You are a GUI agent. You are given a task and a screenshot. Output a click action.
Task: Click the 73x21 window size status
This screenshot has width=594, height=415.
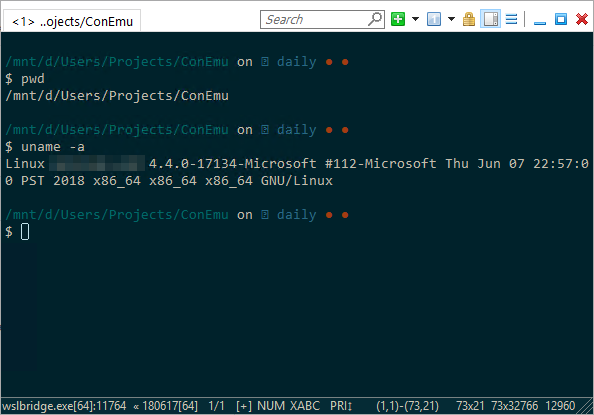pyautogui.click(x=470, y=406)
